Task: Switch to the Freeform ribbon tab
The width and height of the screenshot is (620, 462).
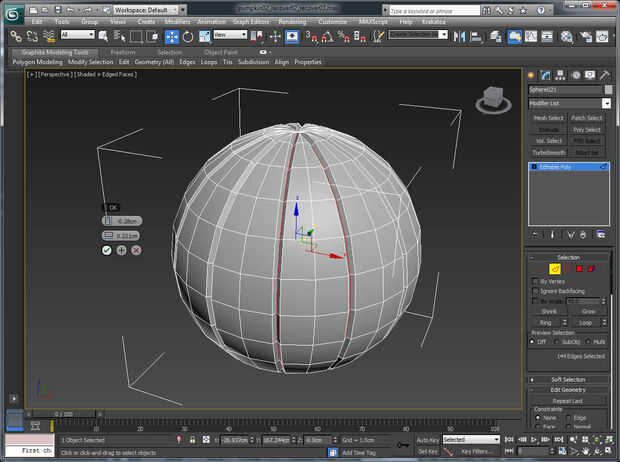Action: 123,52
